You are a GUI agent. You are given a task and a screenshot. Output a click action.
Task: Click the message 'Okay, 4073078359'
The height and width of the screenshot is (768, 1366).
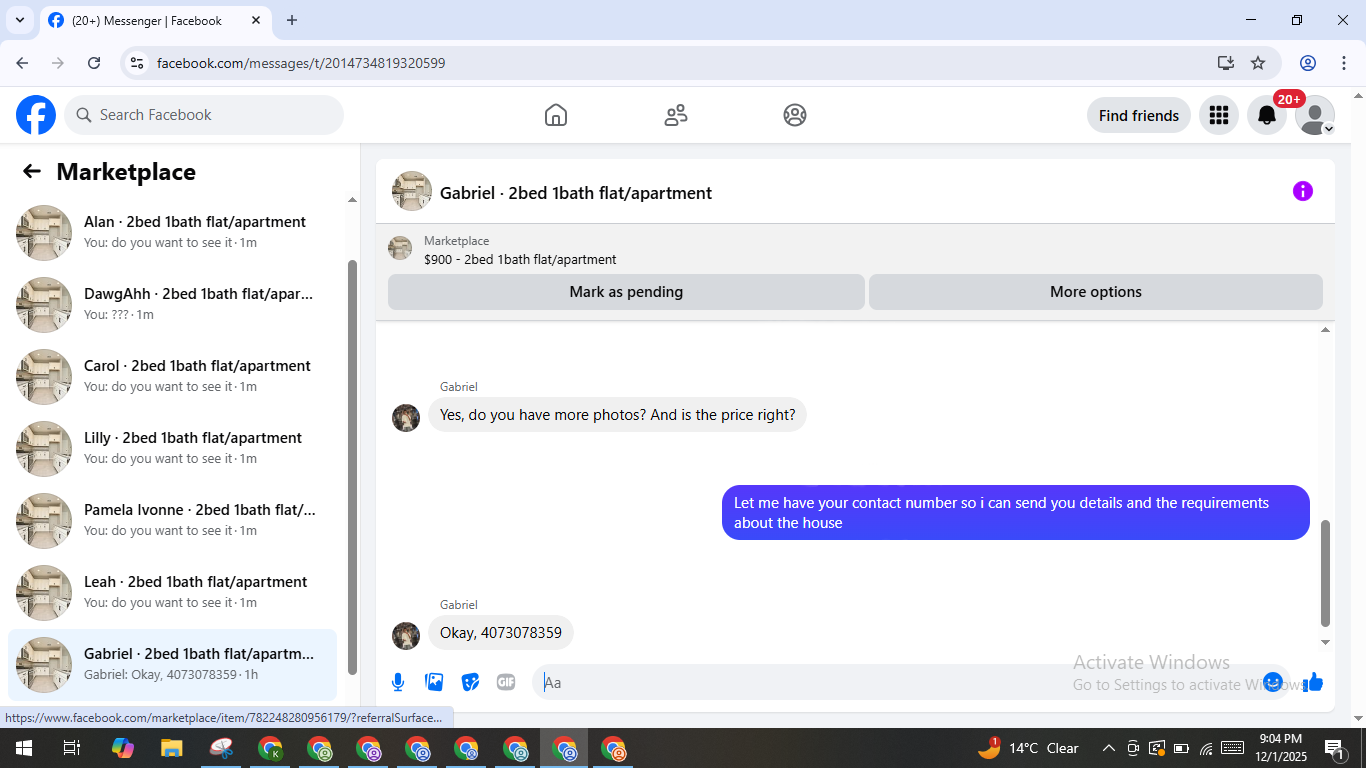(501, 633)
